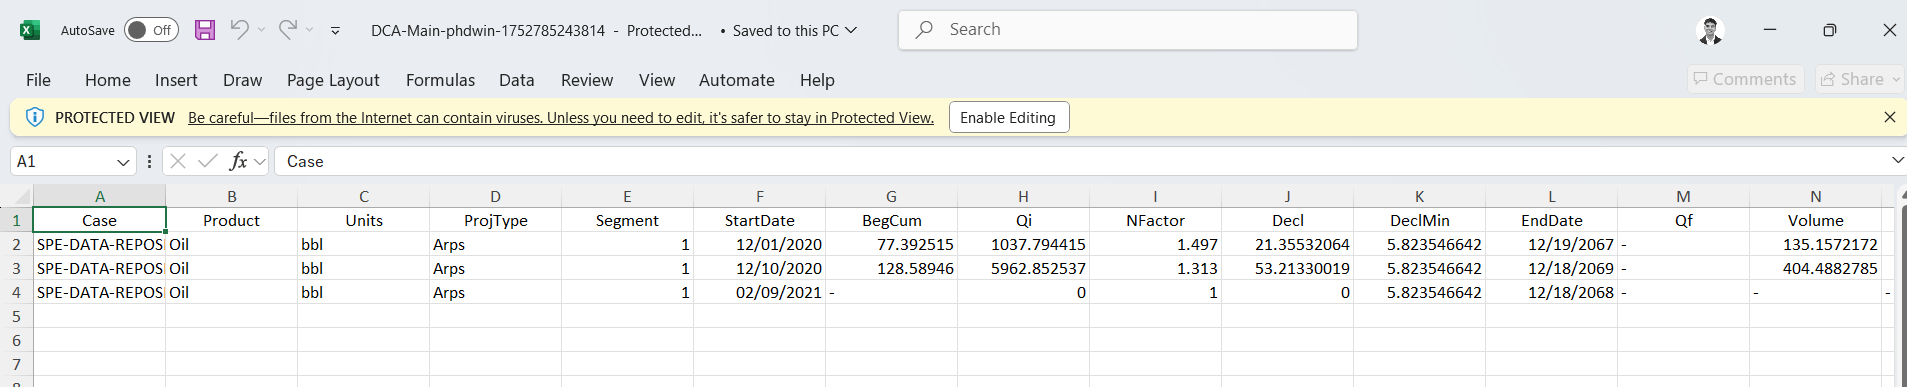Click the Enable Editing button
Viewport: 1907px width, 387px height.
click(1009, 117)
